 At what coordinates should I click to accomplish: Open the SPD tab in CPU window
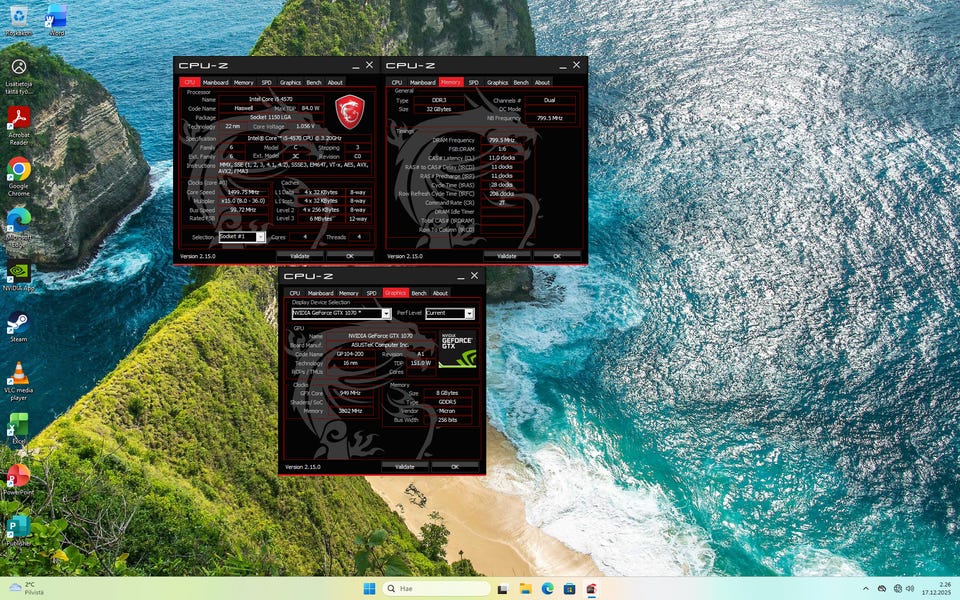pyautogui.click(x=266, y=82)
